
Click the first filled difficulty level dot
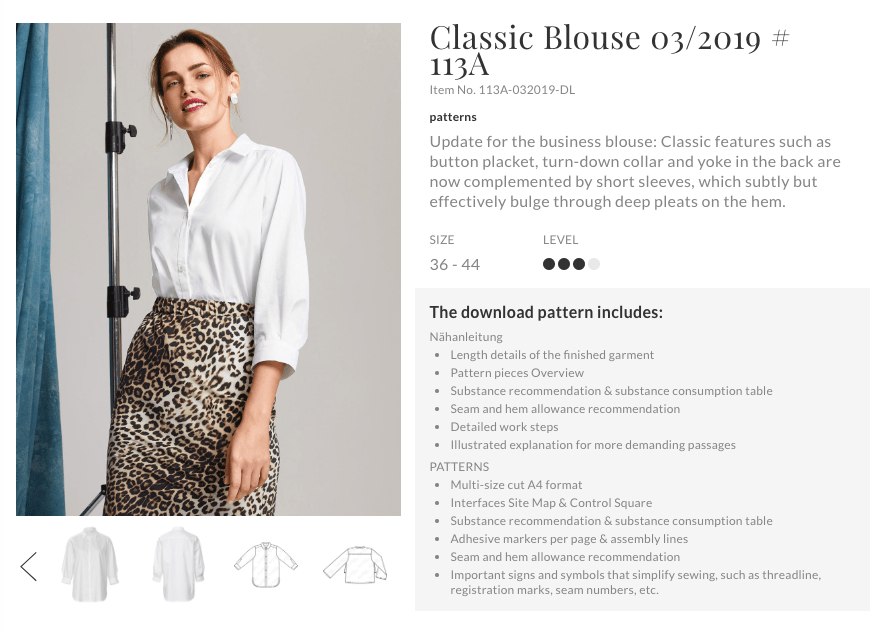(x=549, y=265)
